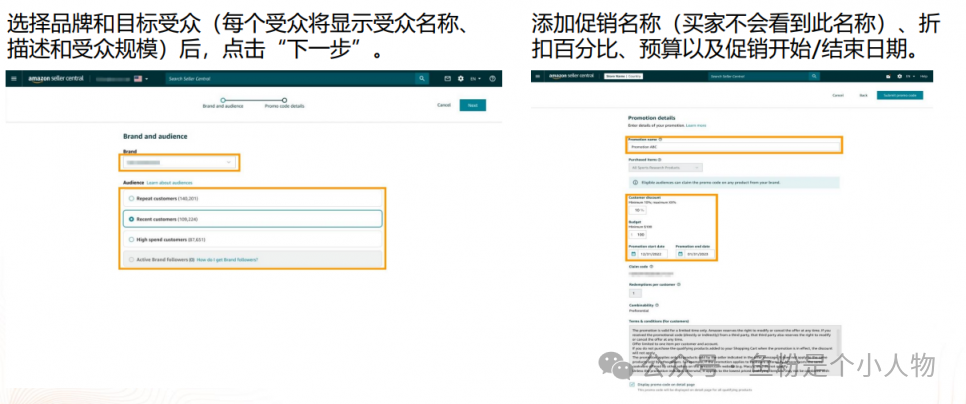
Task: Open the settings gear in the Promotion details screen
Action: (x=900, y=76)
